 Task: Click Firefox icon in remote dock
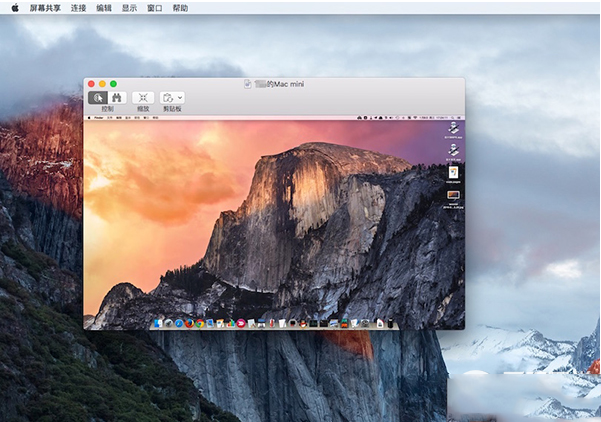coord(189,323)
